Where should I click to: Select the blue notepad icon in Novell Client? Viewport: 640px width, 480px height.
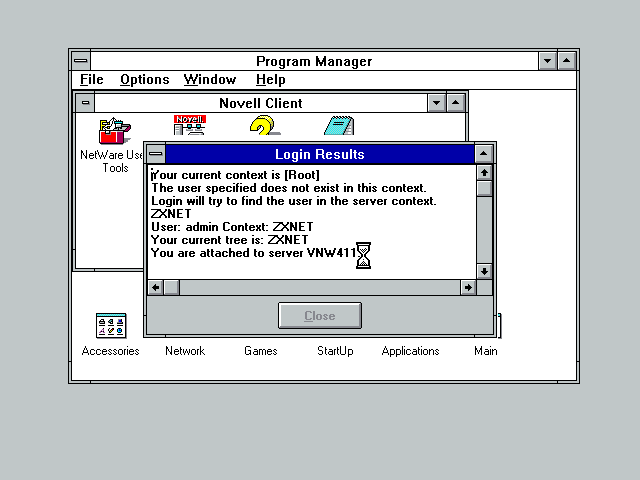339,125
